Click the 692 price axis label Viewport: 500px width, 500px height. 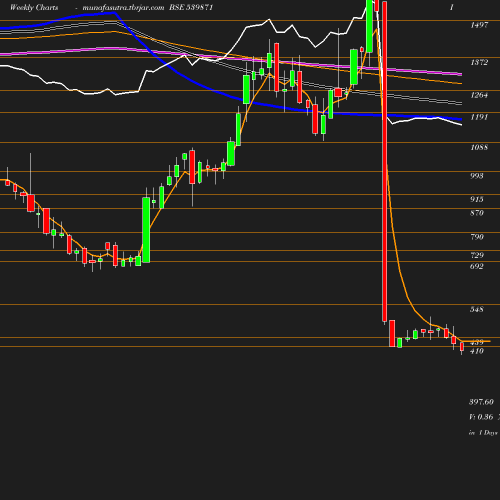click(x=477, y=266)
